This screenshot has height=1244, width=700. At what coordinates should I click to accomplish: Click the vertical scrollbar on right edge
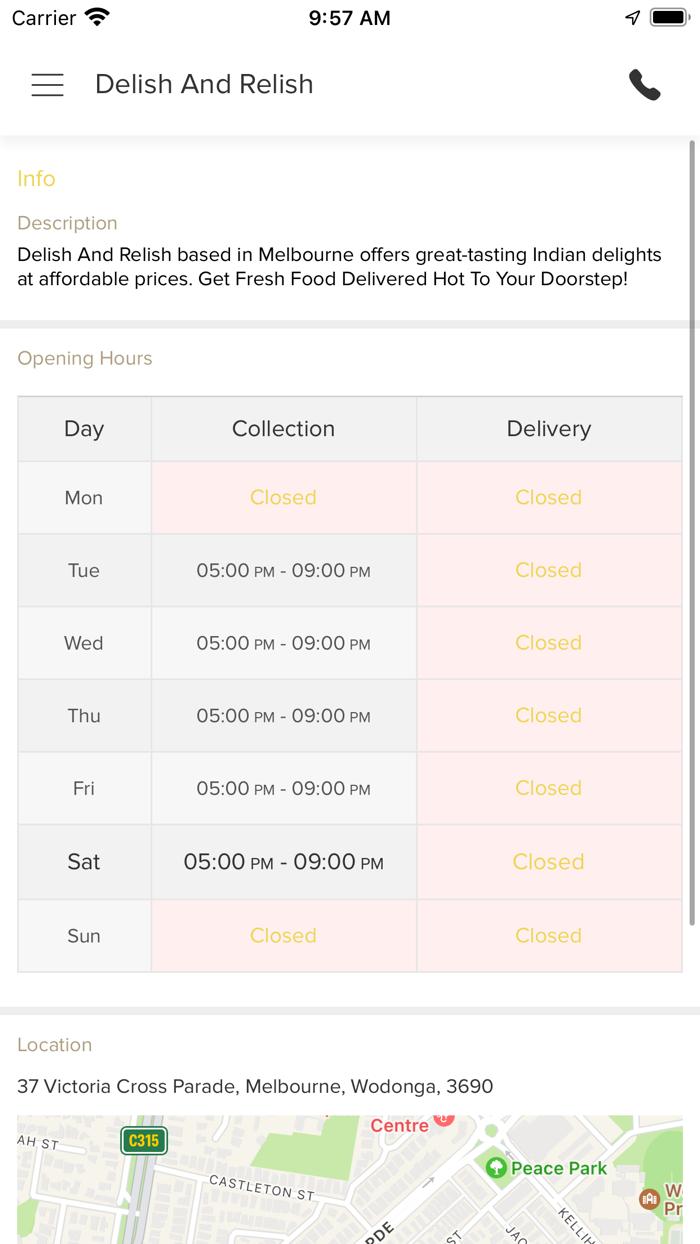pyautogui.click(x=692, y=530)
